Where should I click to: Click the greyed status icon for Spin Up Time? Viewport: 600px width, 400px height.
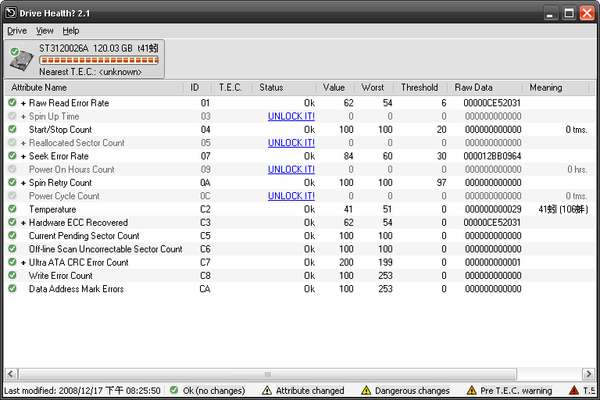12,116
